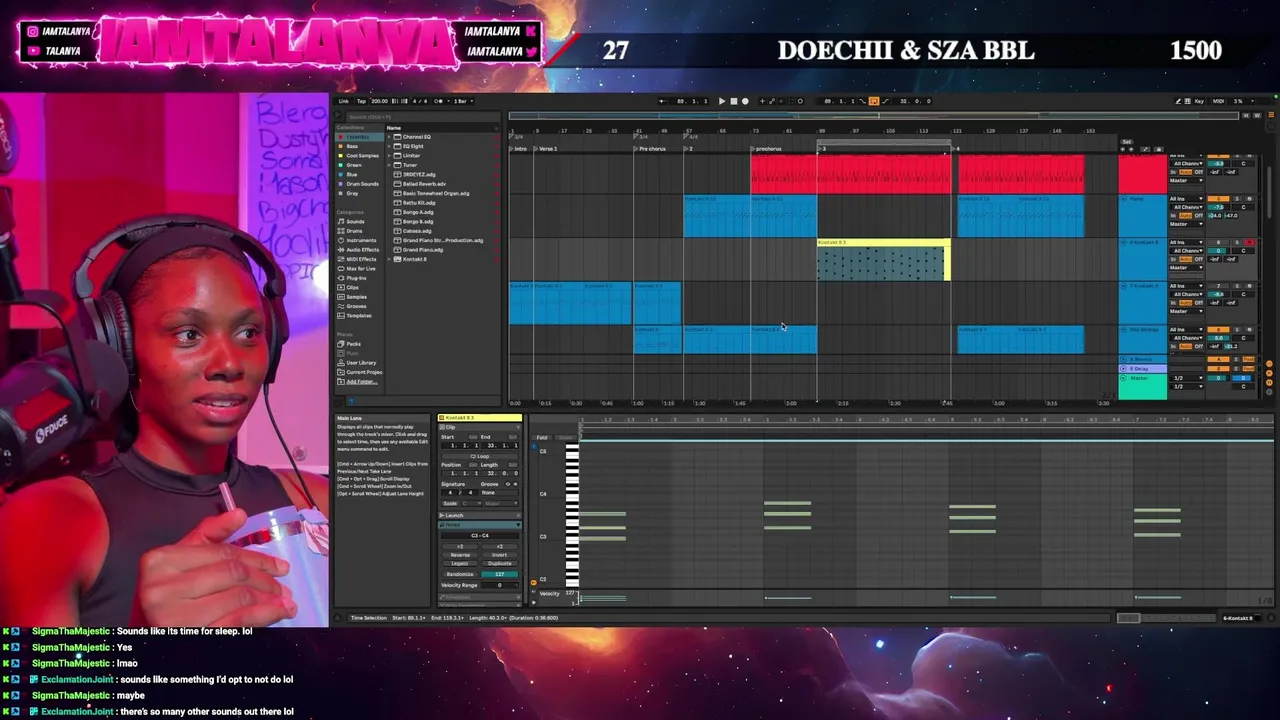
Task: Click the Randomize velocity button
Action: click(x=460, y=574)
